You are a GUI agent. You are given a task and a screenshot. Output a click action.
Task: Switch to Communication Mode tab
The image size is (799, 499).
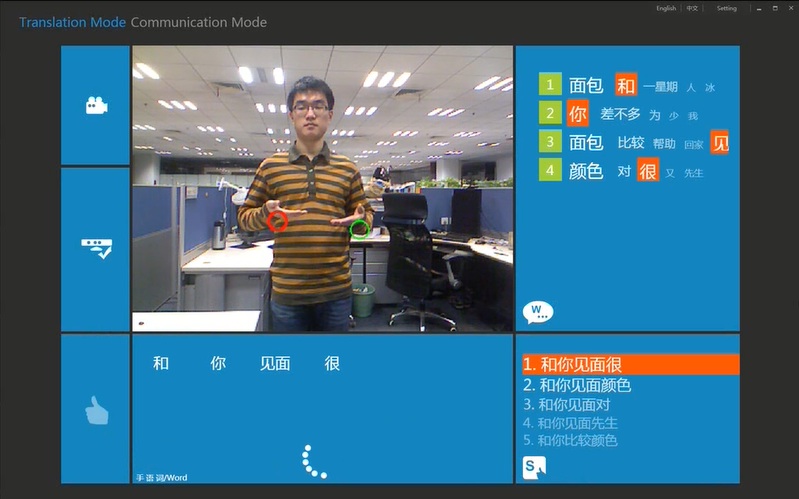tap(199, 22)
